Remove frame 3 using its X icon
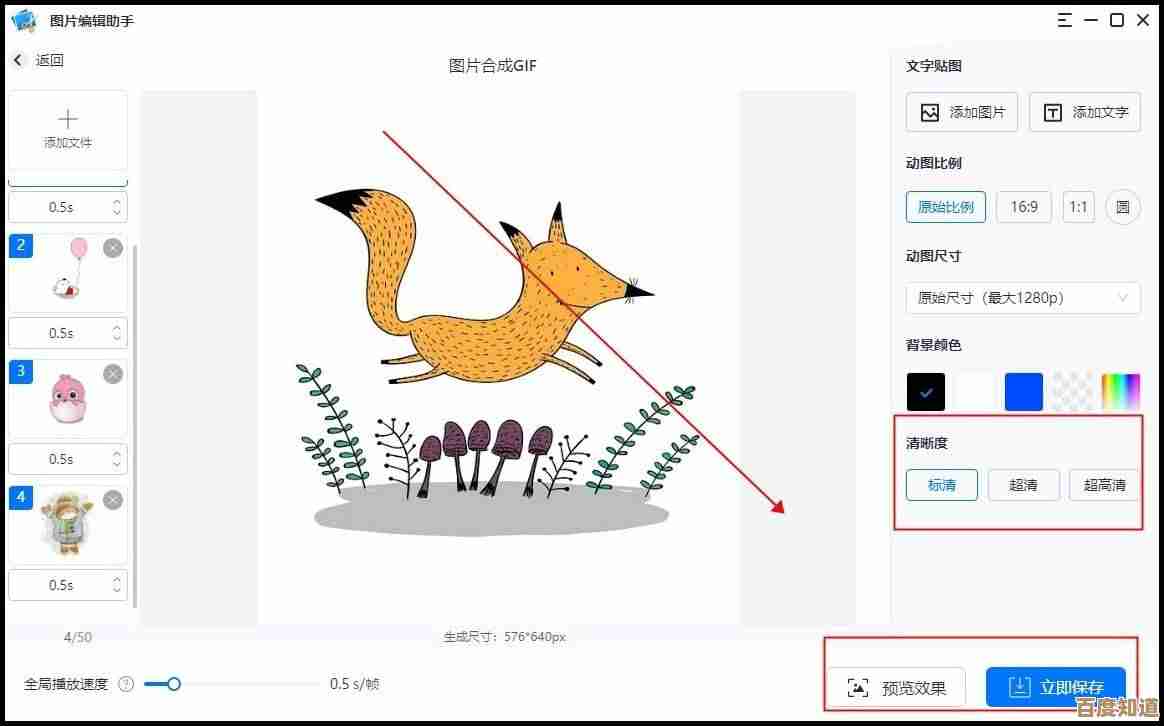The image size is (1164, 726). (x=113, y=374)
